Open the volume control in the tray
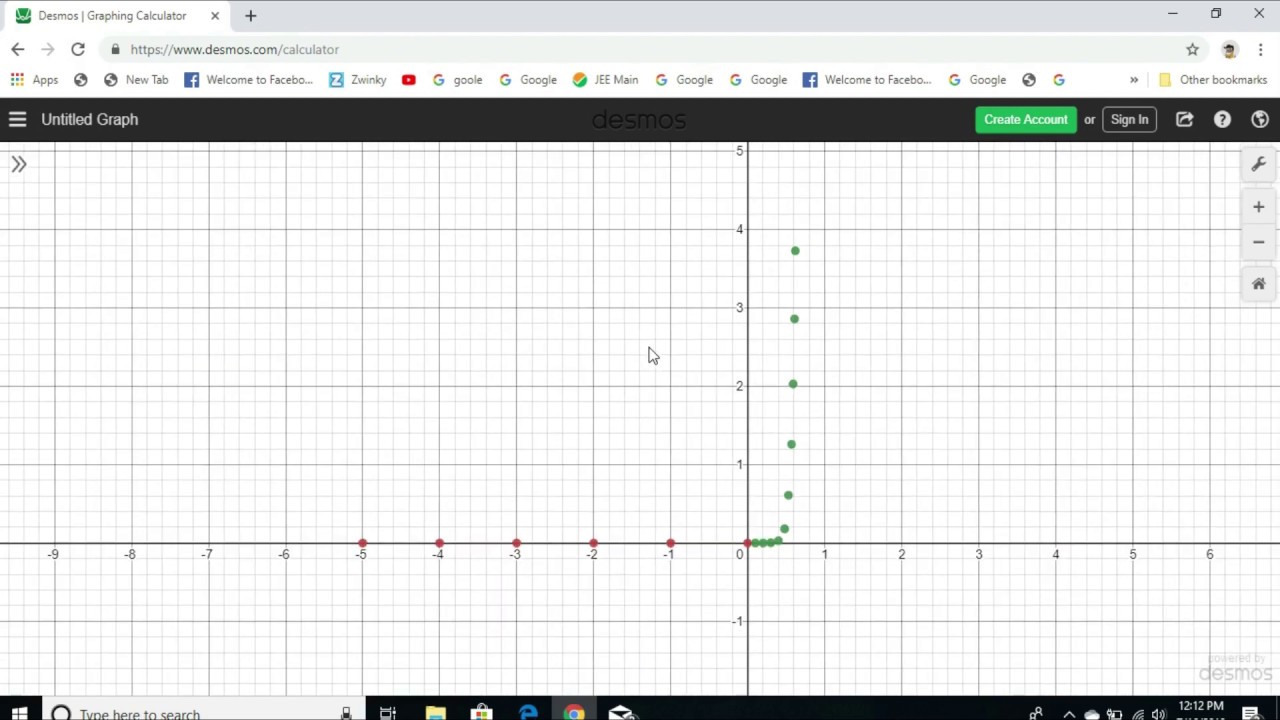1280x720 pixels. point(1159,714)
